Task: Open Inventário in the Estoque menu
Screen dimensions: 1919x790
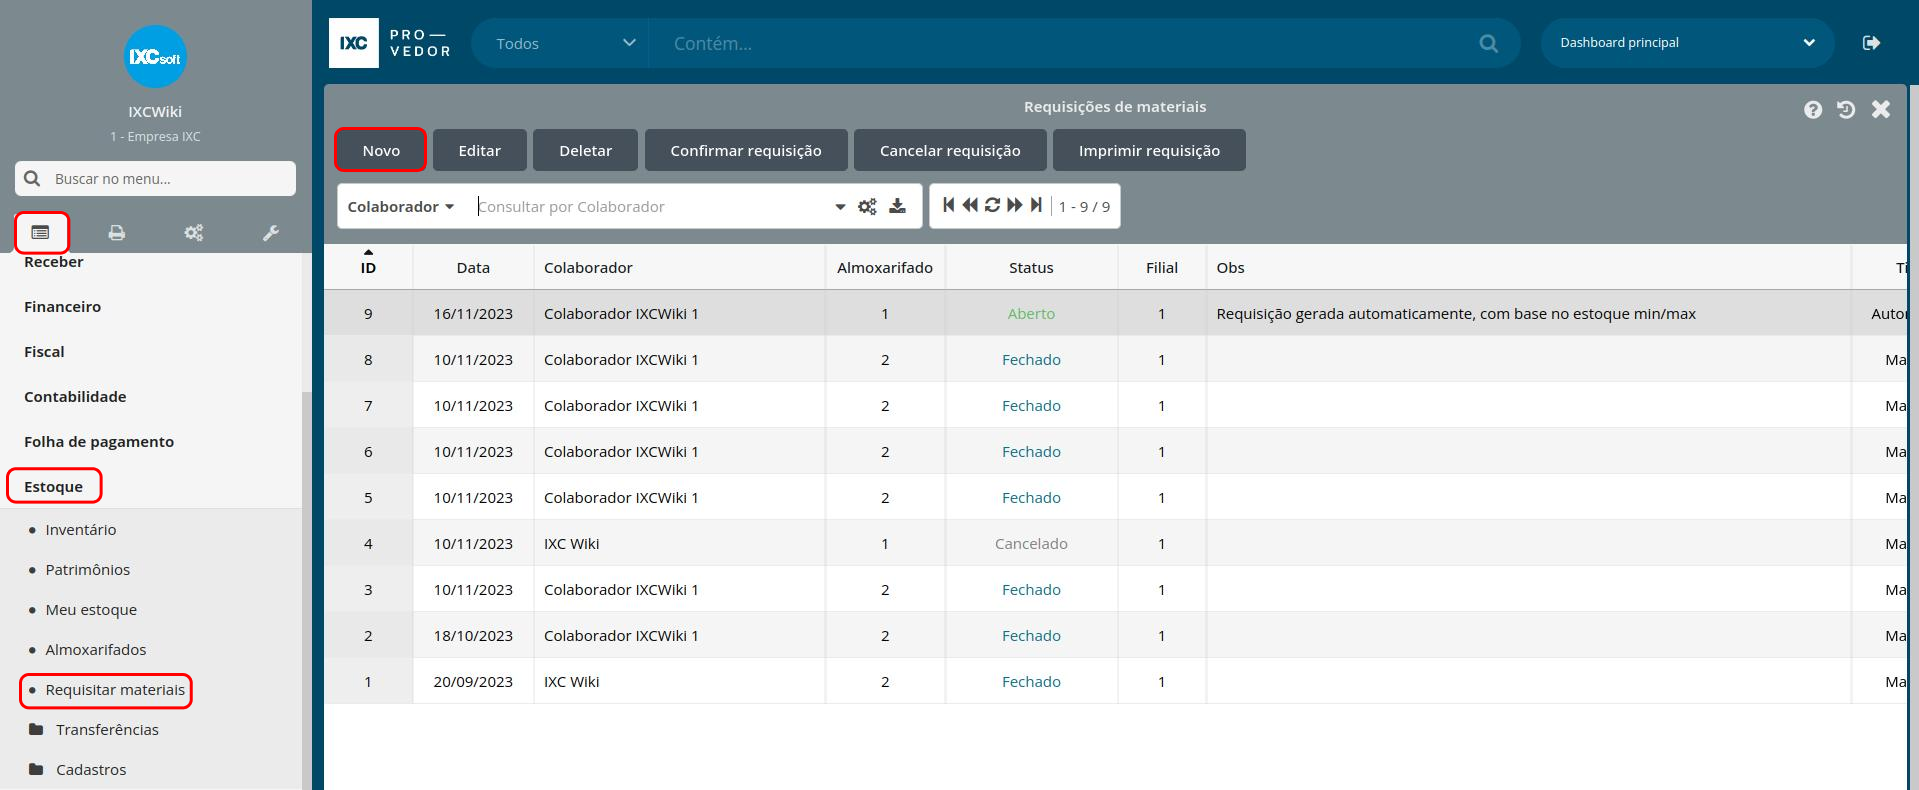Action: point(81,530)
